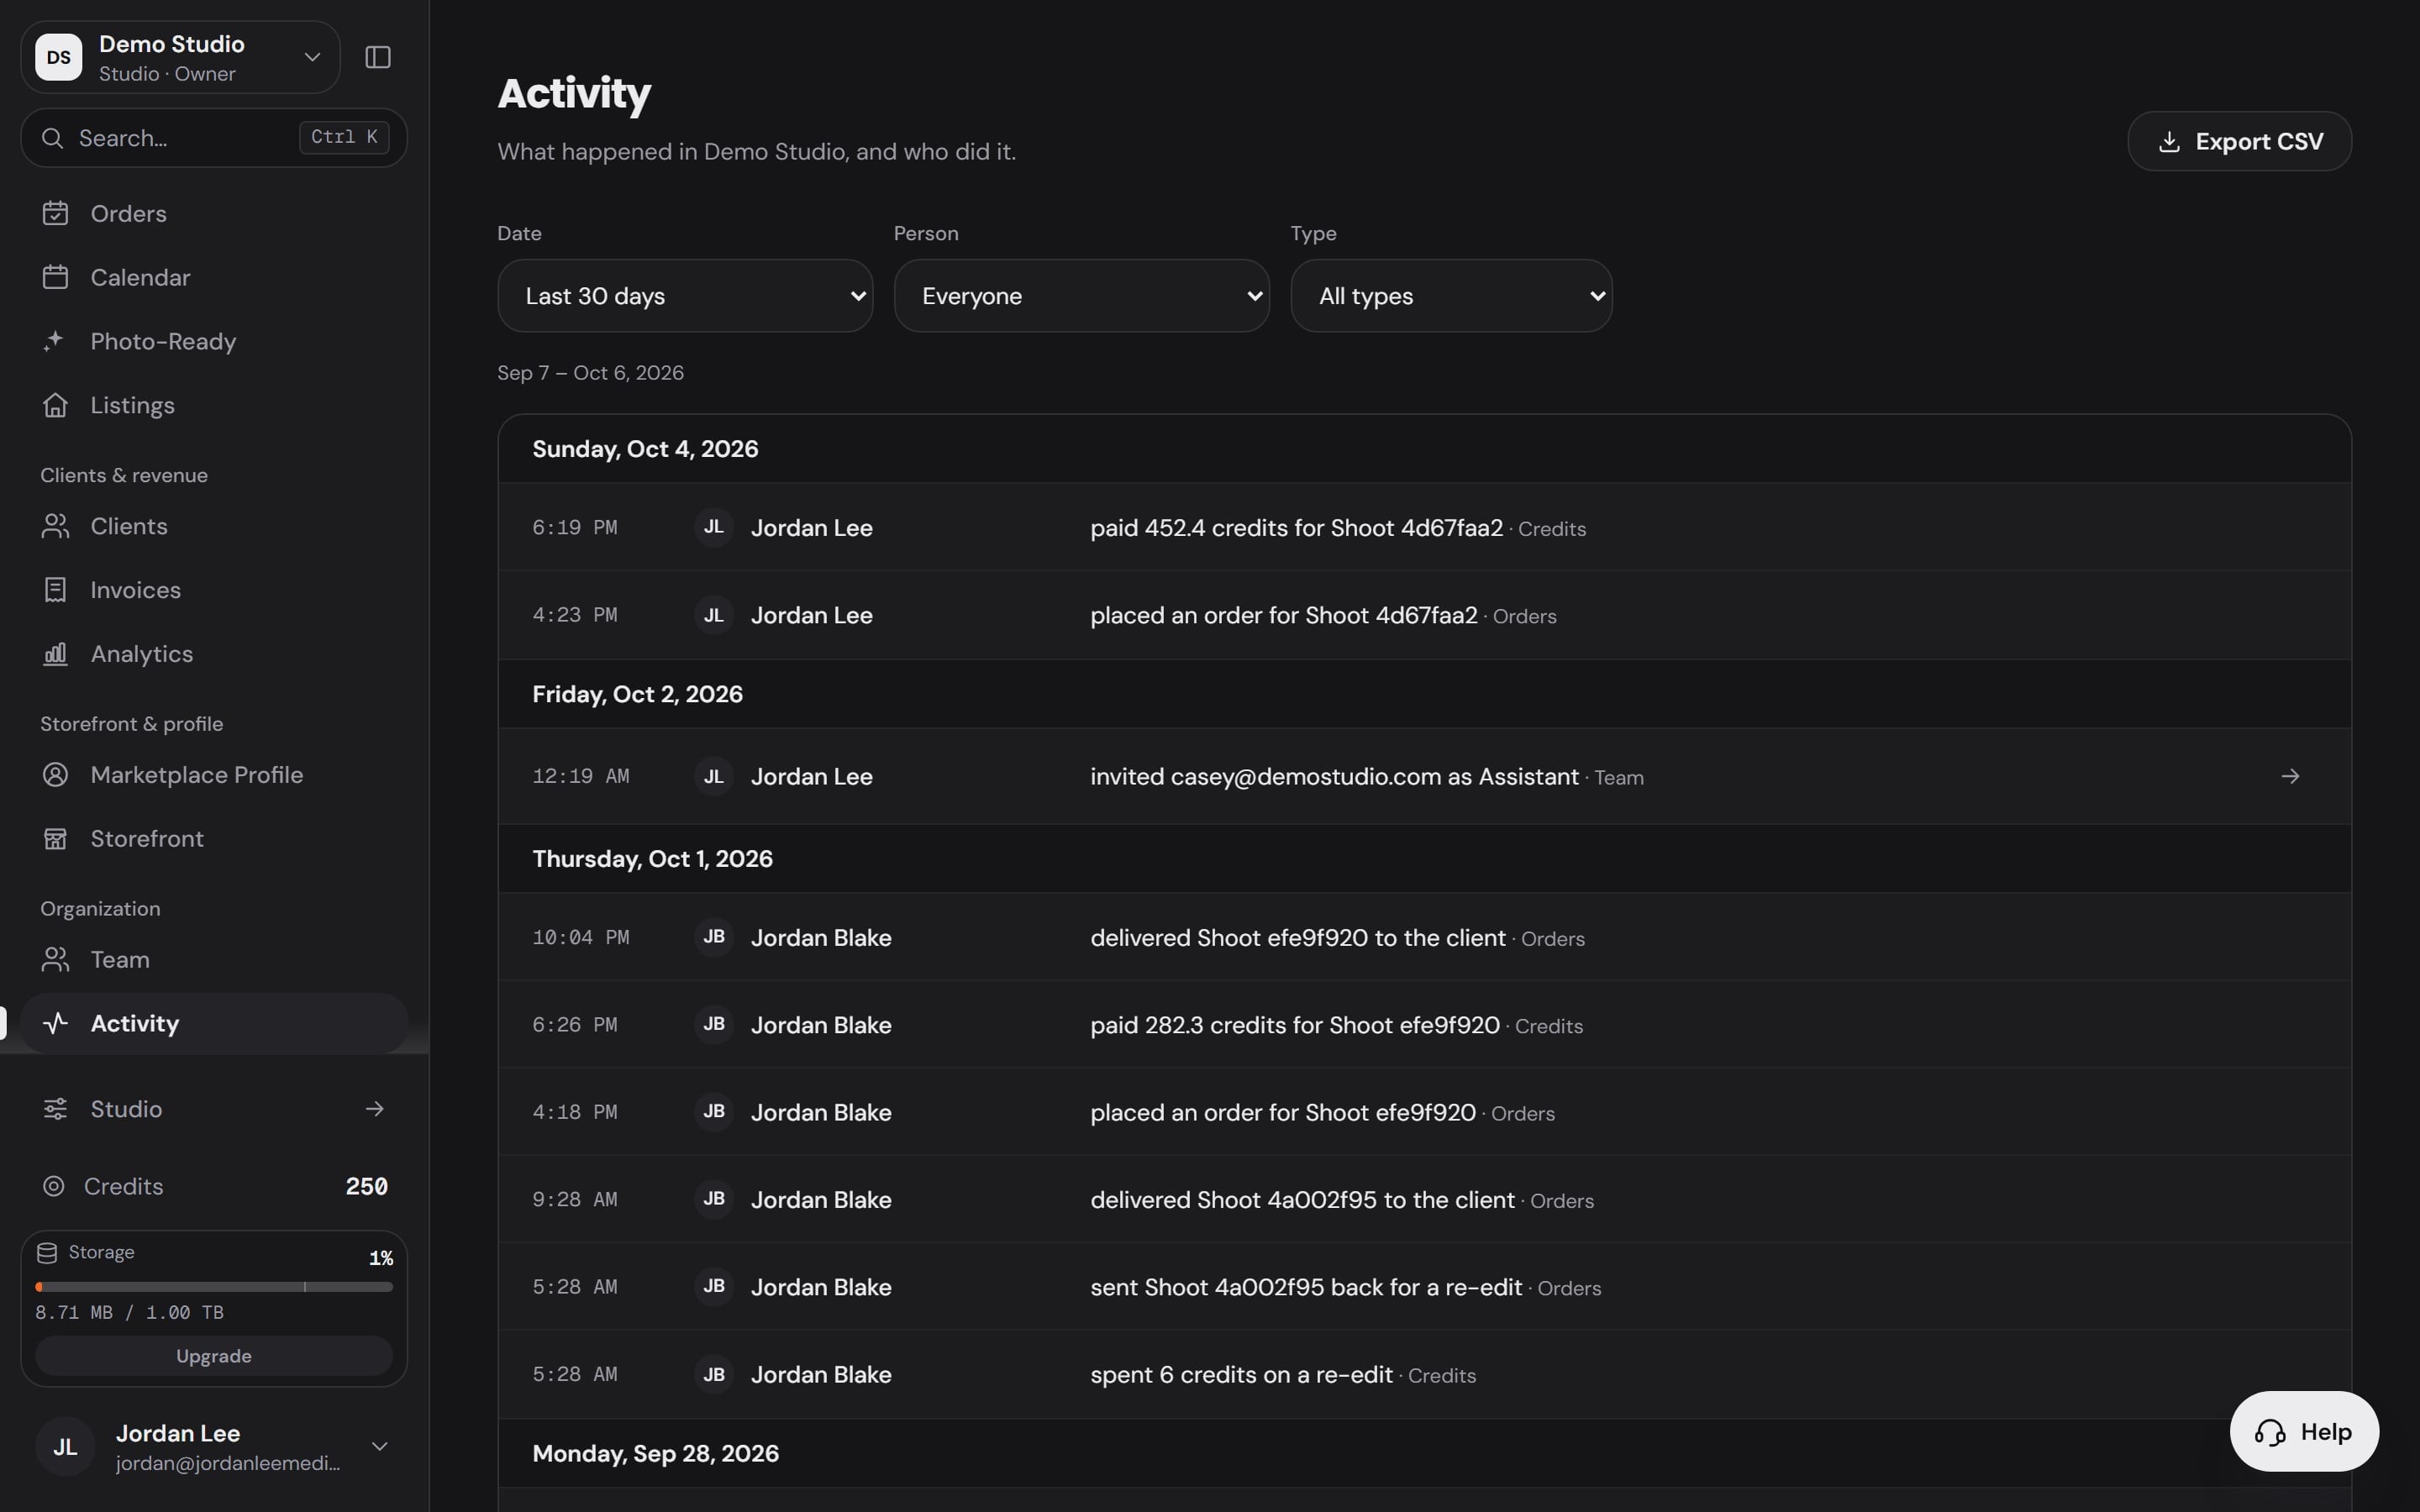Screen dimensions: 2420x1512
Task: Click the Credits coin icon
Action: 54,1186
